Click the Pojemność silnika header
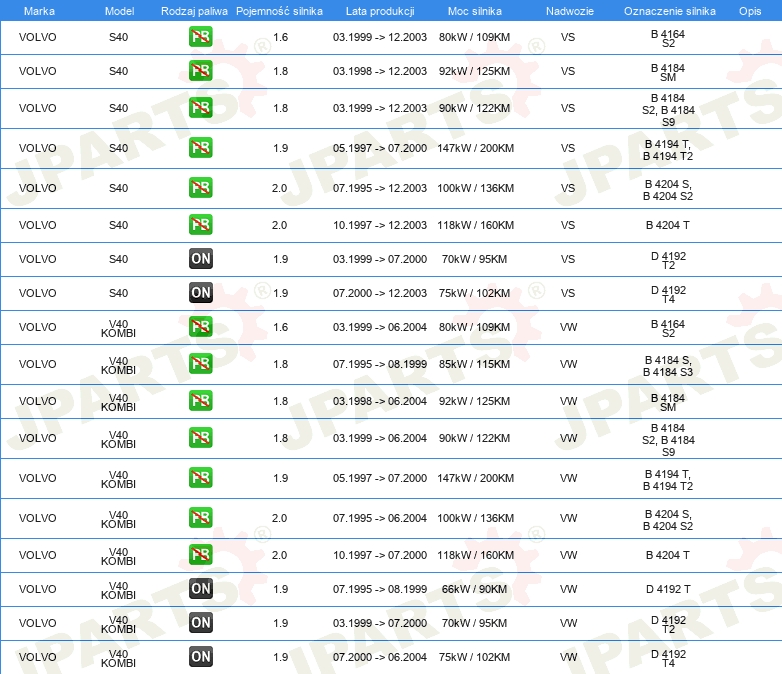782x674 pixels. click(279, 10)
